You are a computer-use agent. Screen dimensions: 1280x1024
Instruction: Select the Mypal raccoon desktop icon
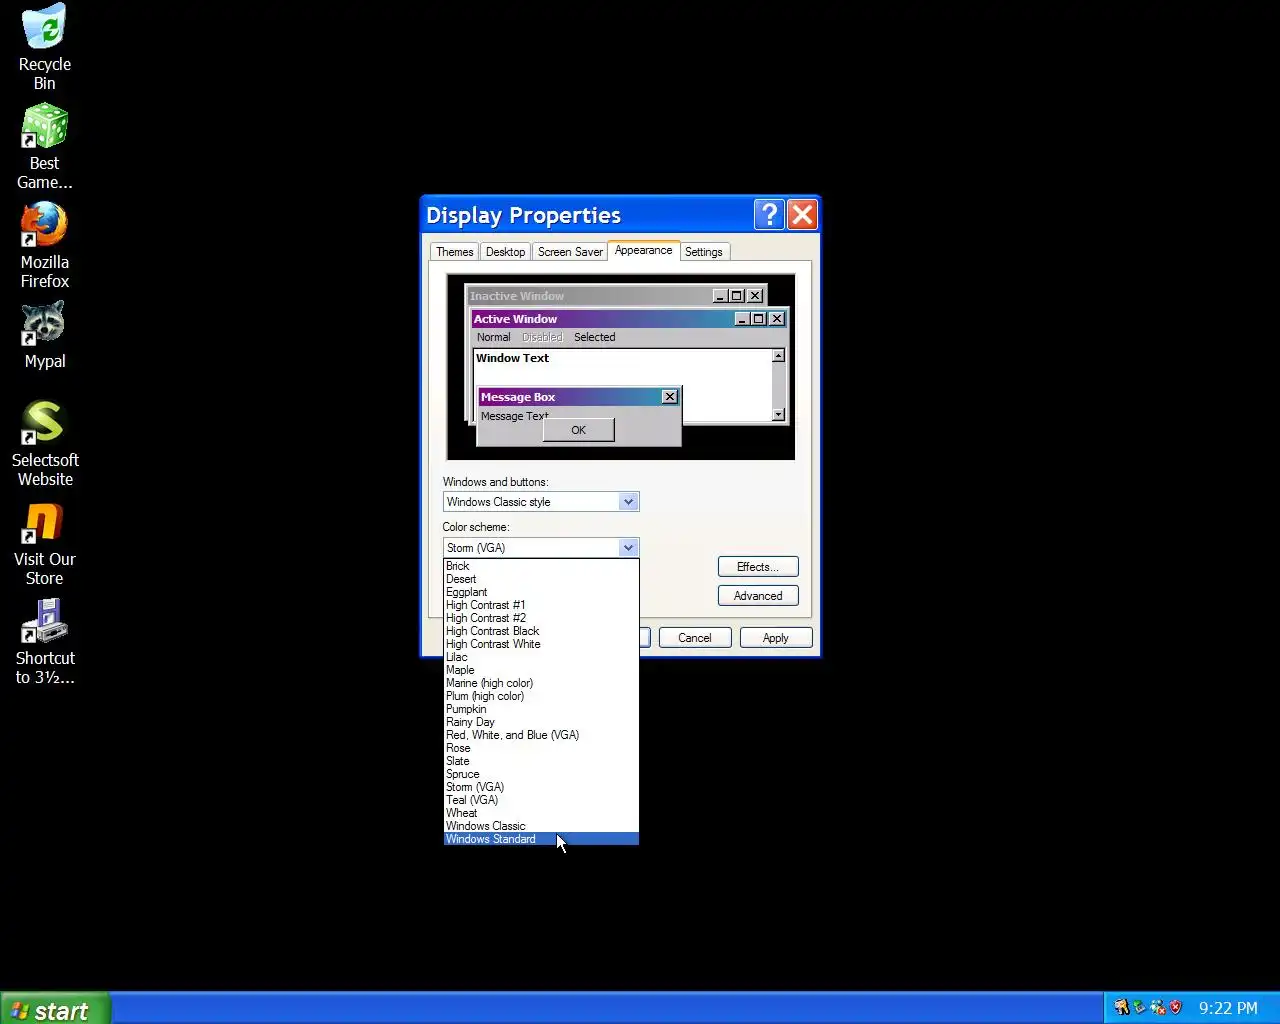44,335
